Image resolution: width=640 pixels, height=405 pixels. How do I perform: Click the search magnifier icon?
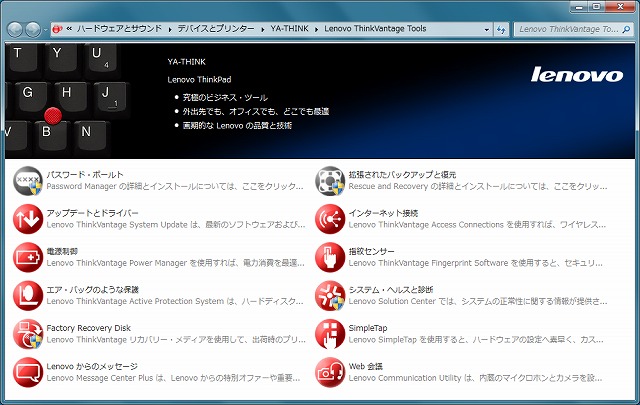tap(626, 29)
